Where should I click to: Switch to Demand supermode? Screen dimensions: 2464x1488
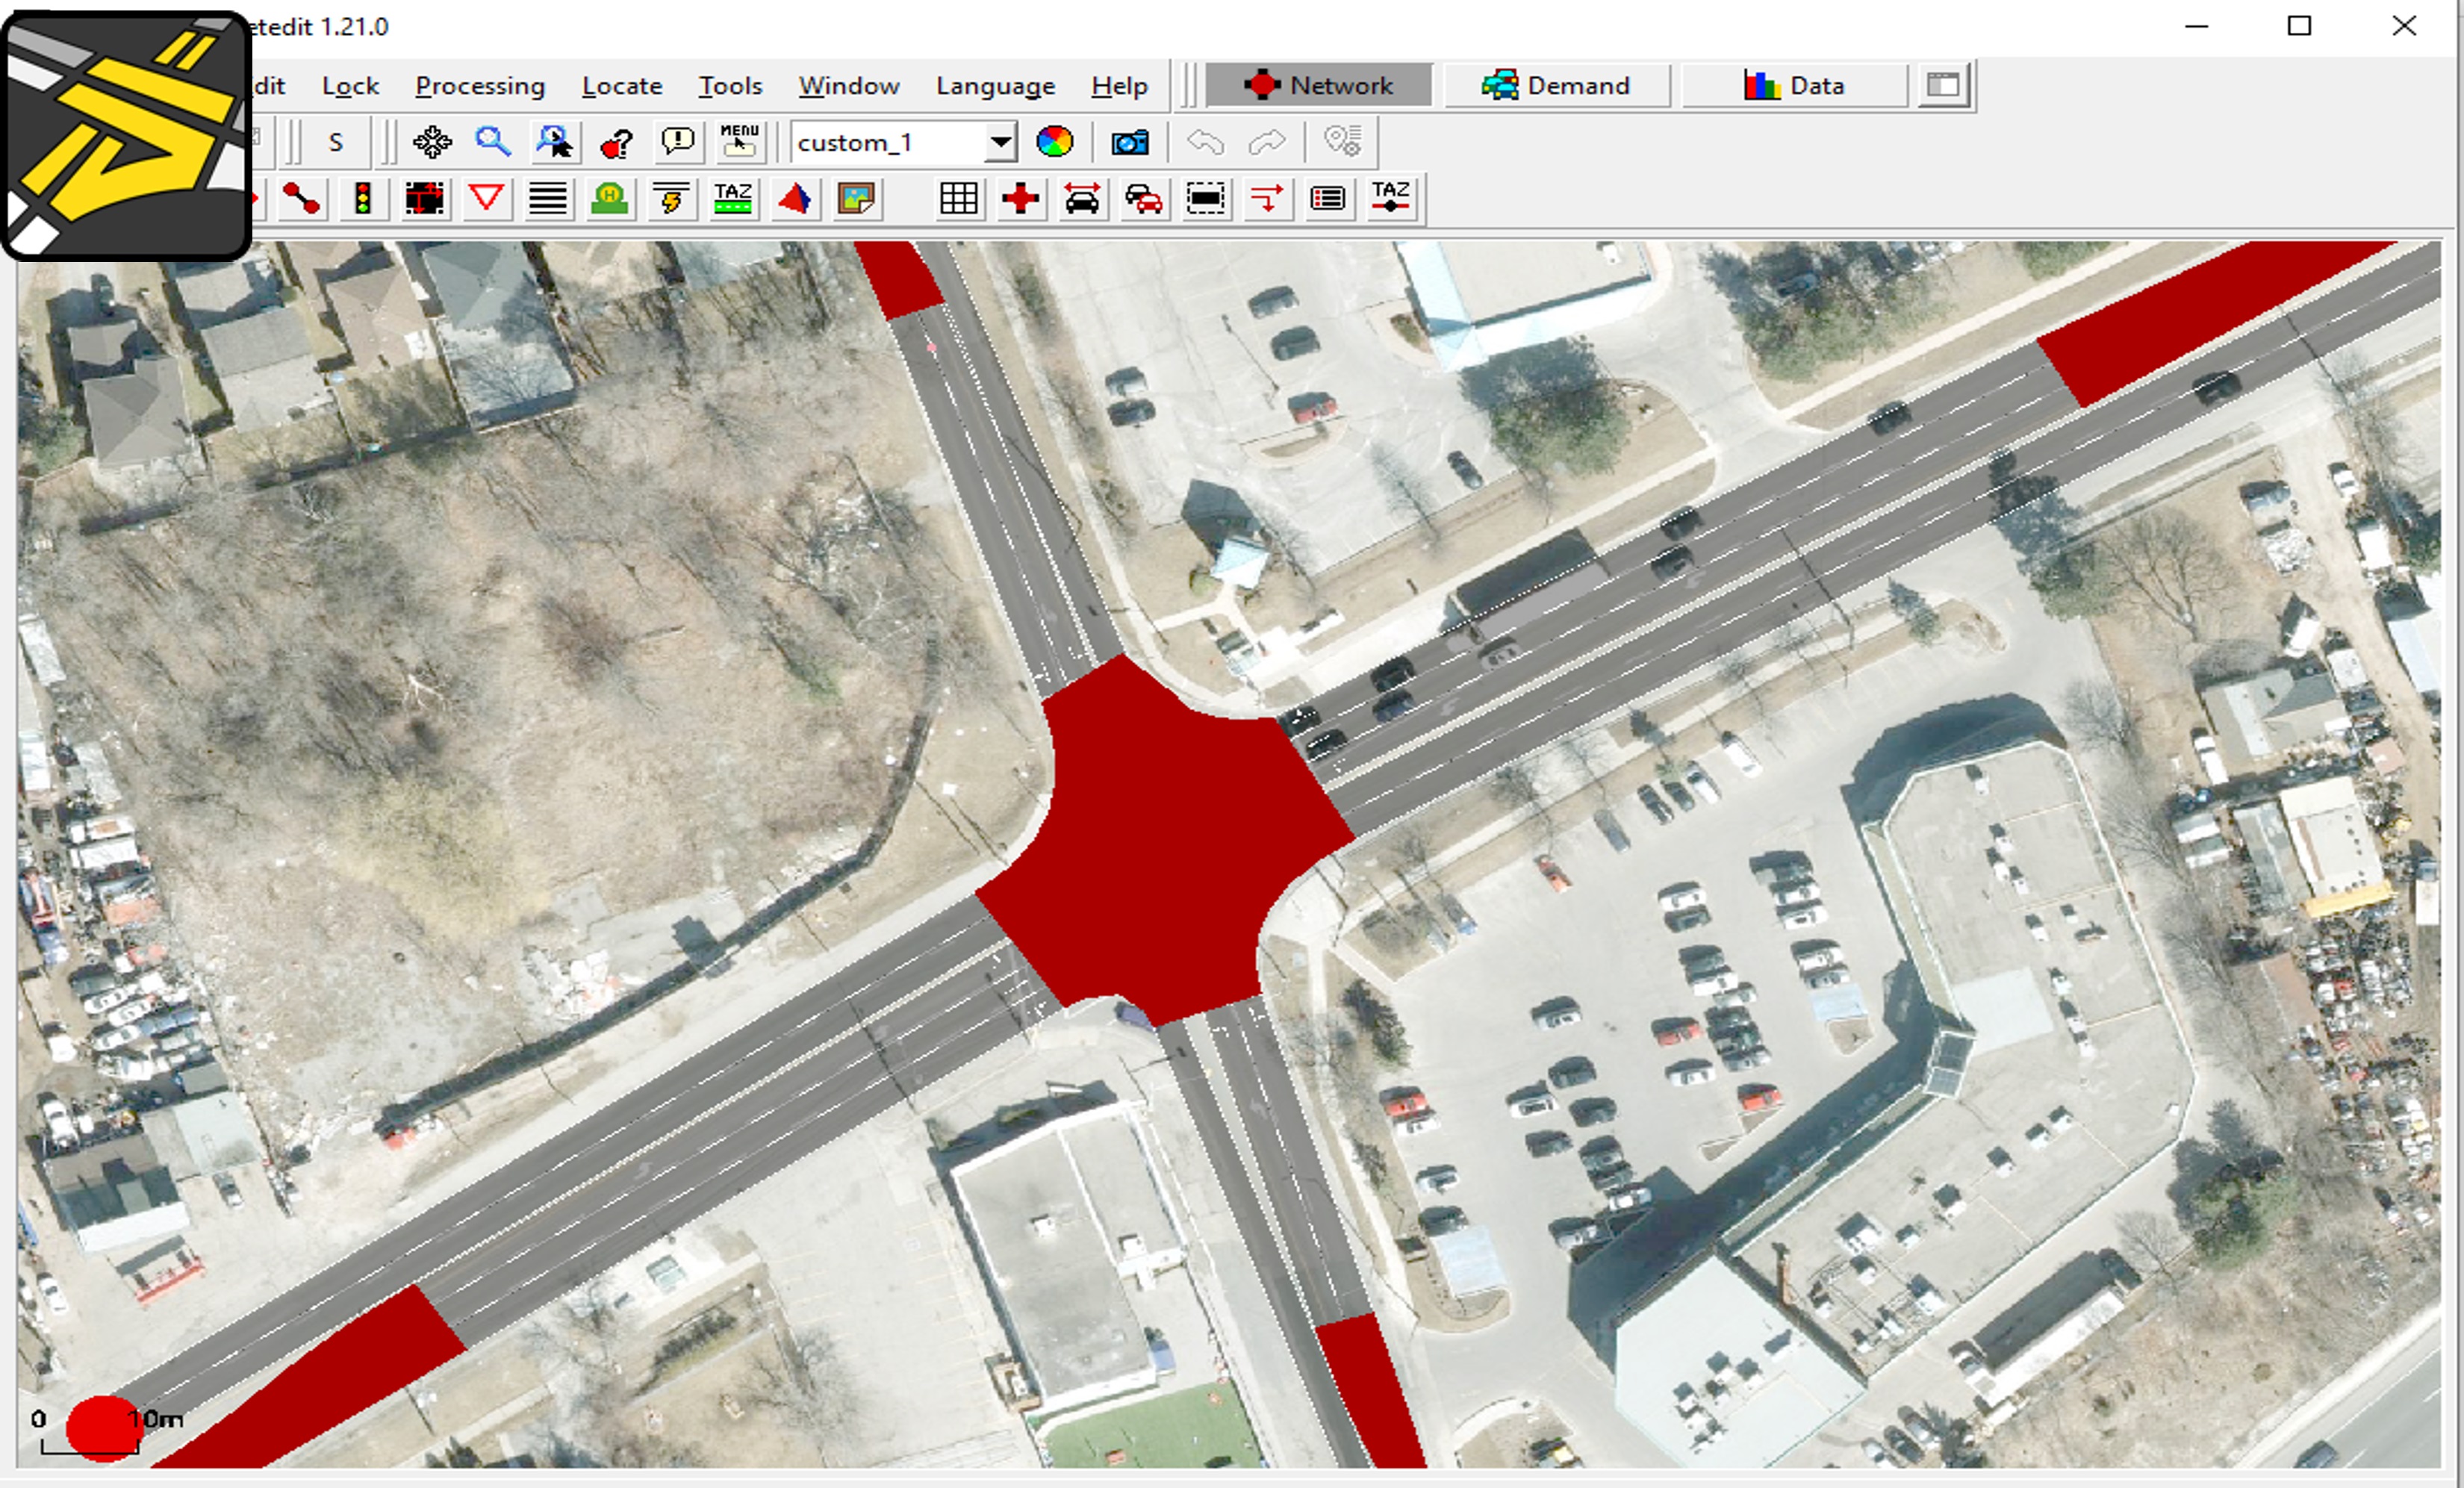[x=1556, y=85]
